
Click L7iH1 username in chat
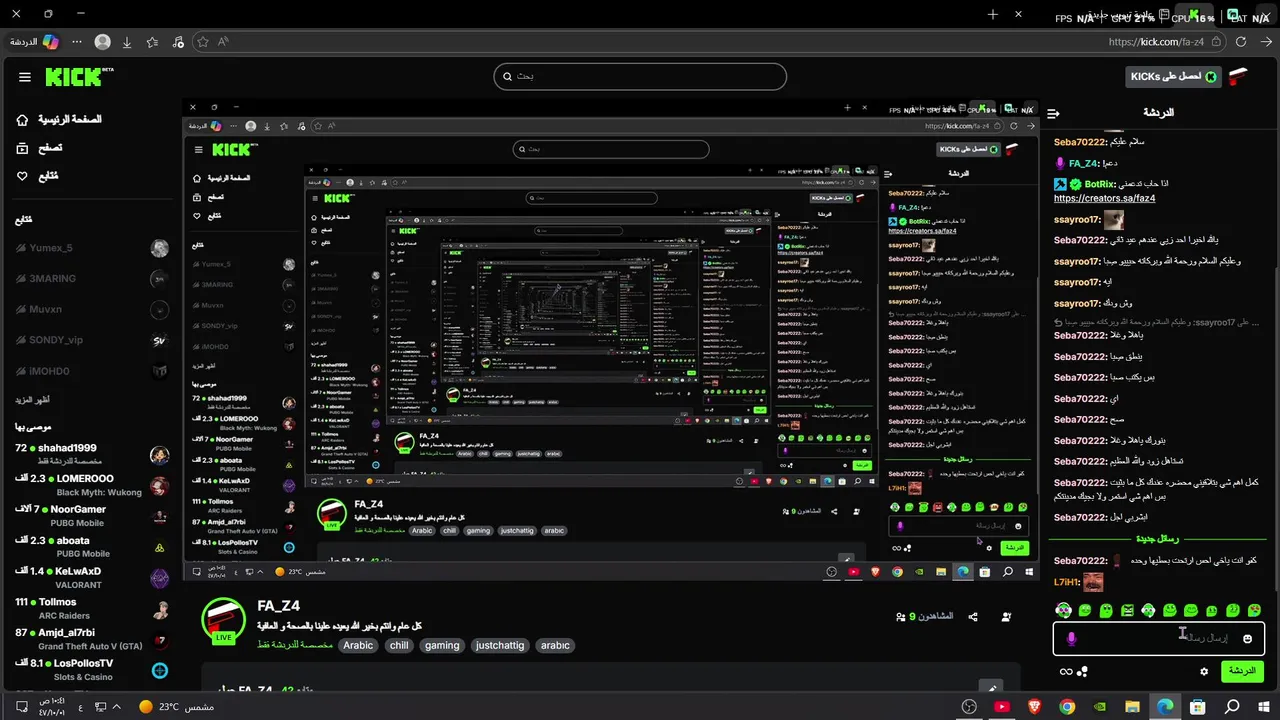pos(1066,582)
